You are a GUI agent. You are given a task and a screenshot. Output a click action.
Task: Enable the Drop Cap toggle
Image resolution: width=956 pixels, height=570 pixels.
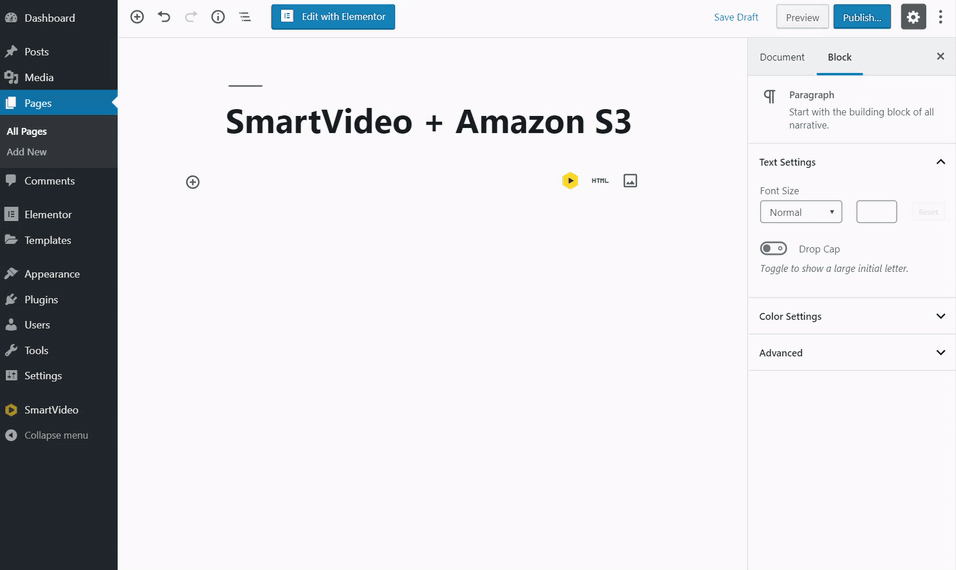click(774, 249)
